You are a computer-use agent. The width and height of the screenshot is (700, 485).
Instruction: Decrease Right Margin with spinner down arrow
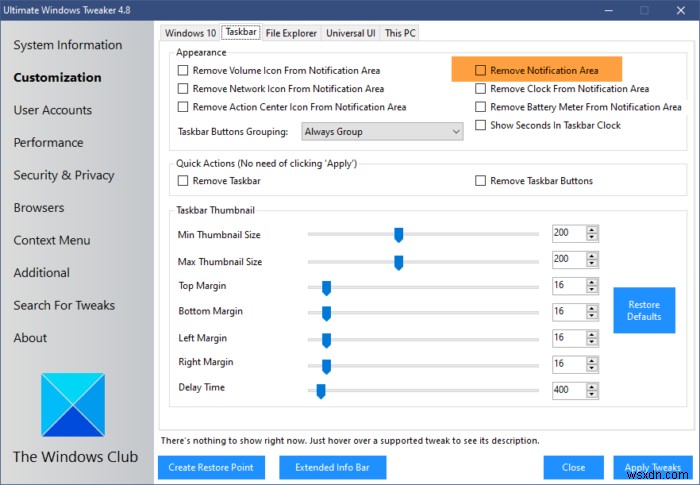[592, 368]
